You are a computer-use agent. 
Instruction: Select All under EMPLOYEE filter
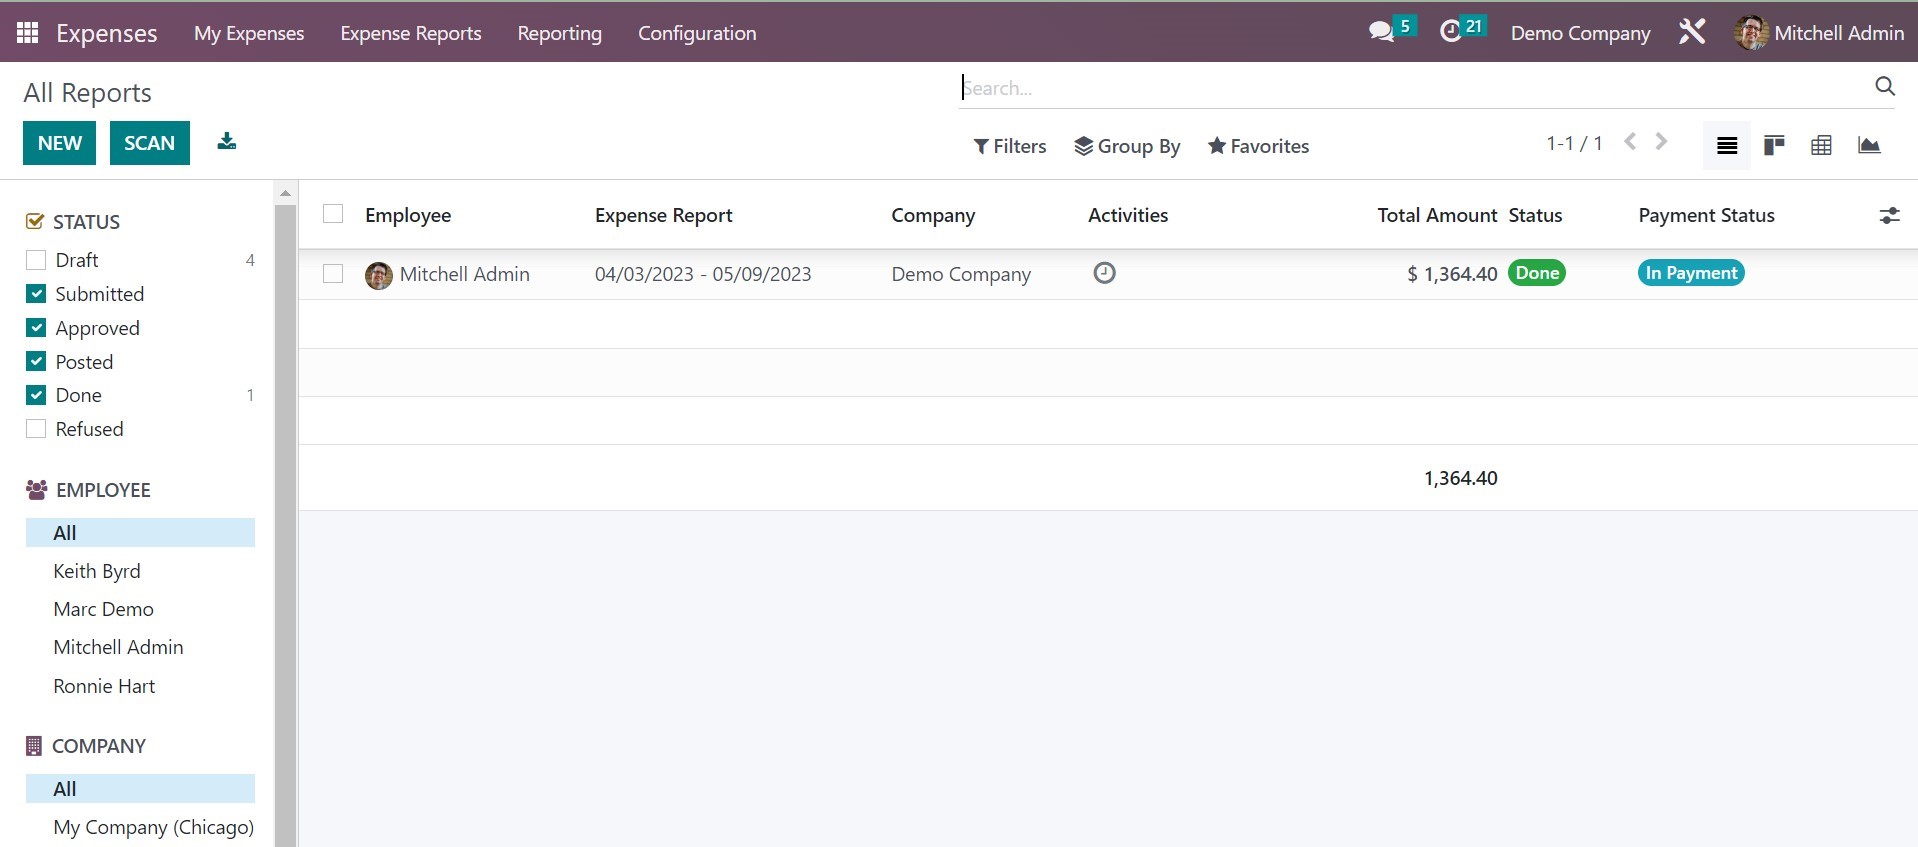[x=140, y=533]
